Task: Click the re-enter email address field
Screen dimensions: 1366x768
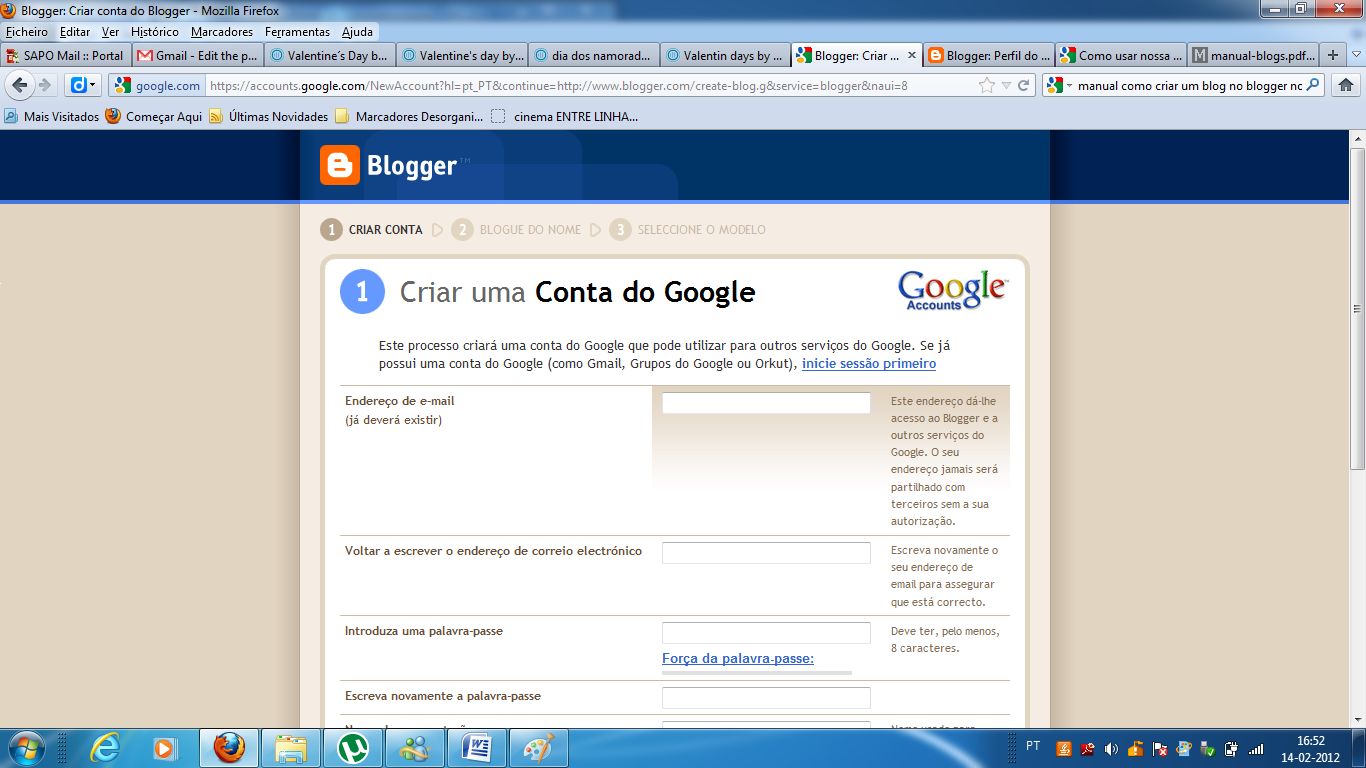Action: point(766,553)
